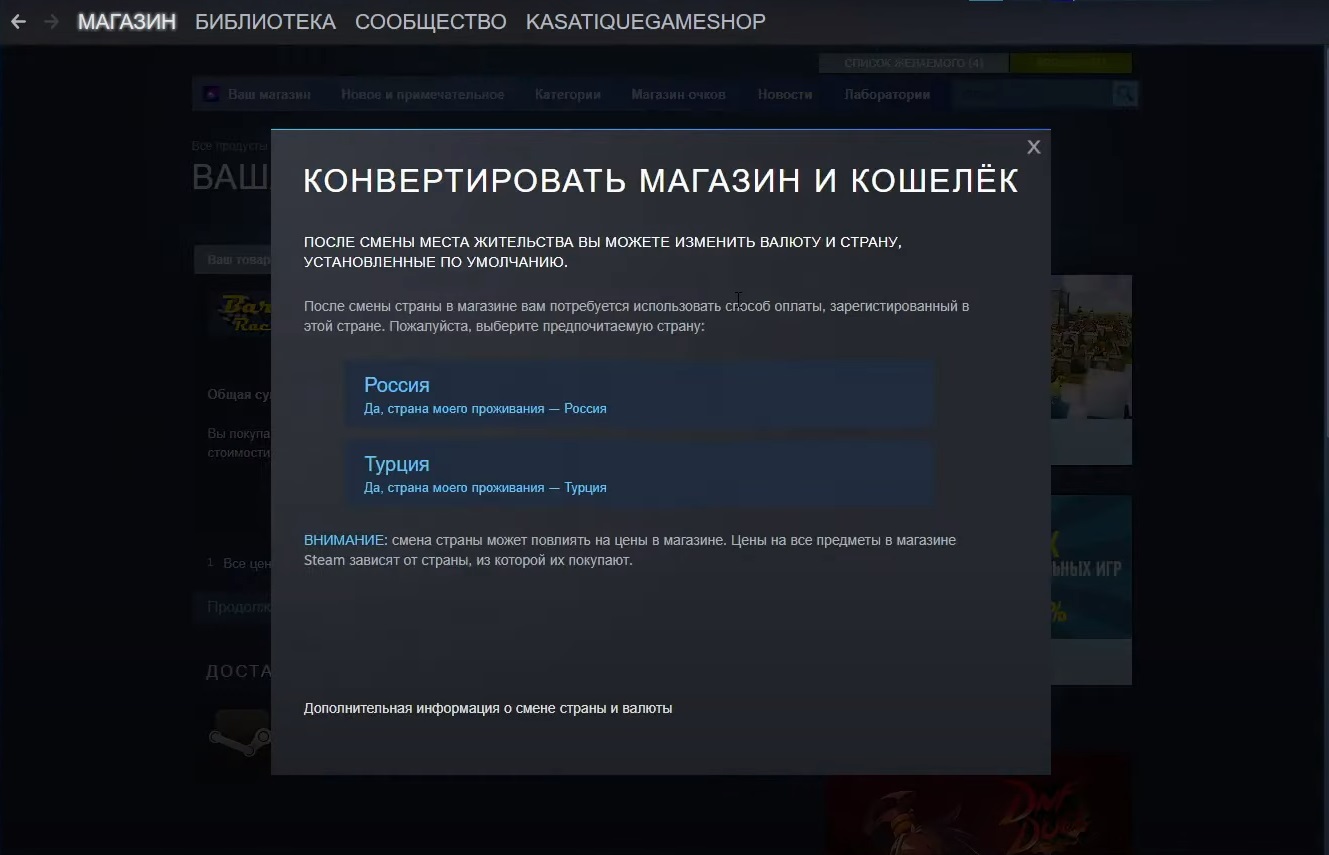Screen dimensions: 1329x855
Task: Click the store search input field
Action: click(x=1030, y=94)
